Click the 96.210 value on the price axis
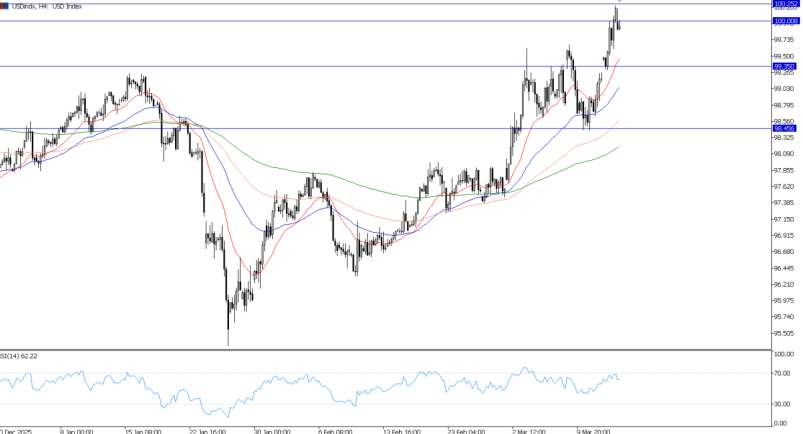Viewport: 803px width, 434px height. click(x=784, y=284)
